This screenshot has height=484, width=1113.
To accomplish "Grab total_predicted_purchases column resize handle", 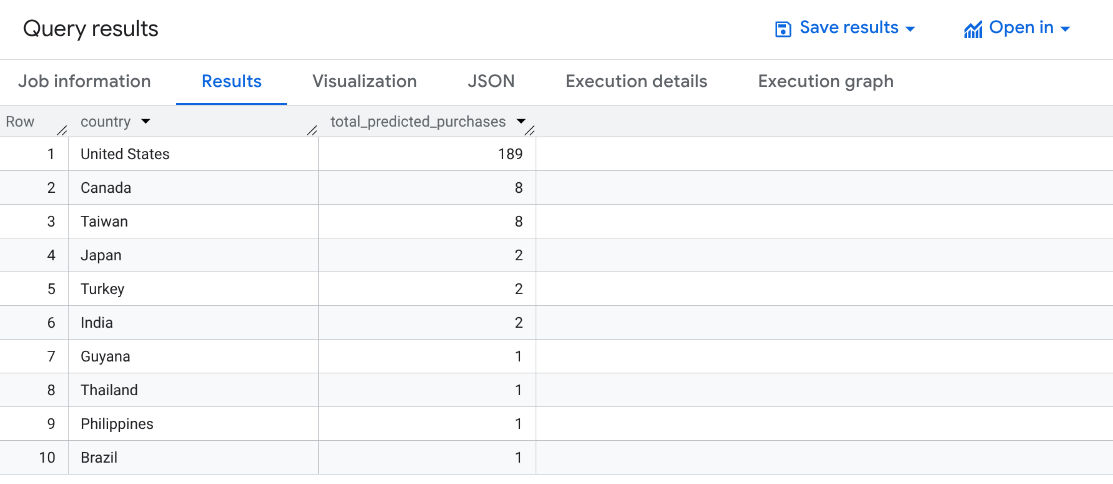I will [530, 129].
